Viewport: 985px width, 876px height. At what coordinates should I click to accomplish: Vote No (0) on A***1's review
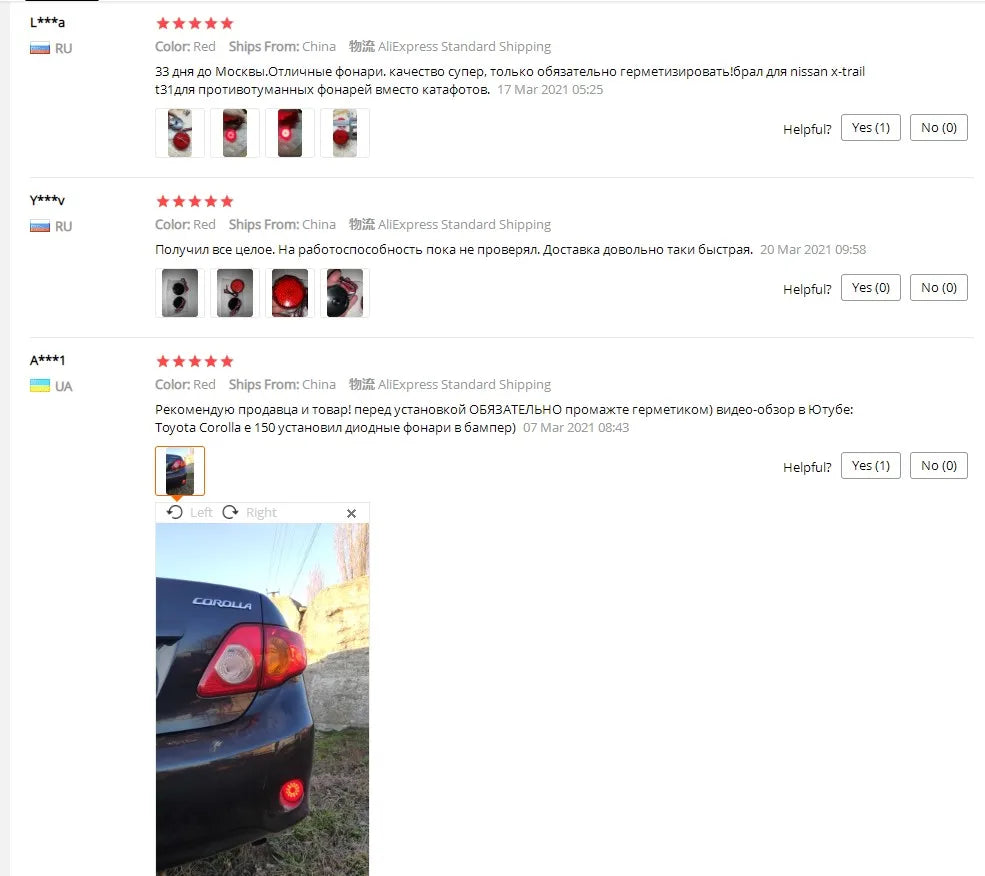[939, 466]
